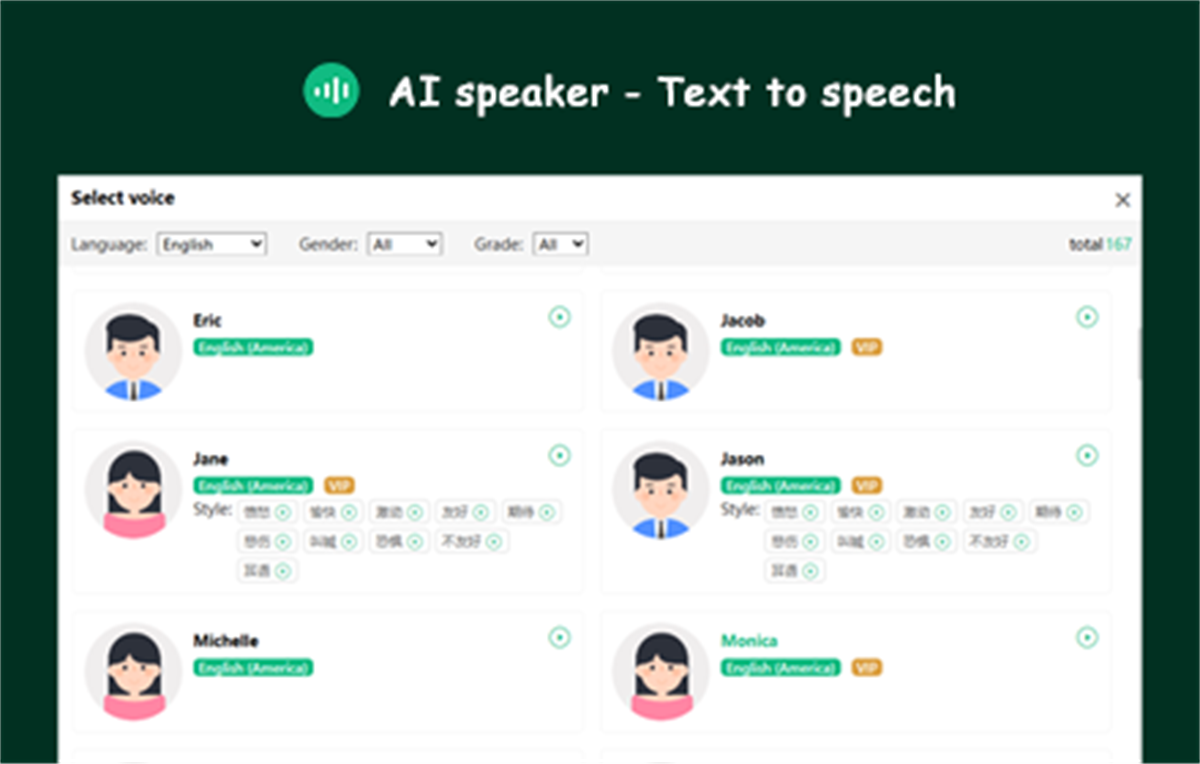1200x764 pixels.
Task: Choose the voice named Jason
Action: pos(742,459)
